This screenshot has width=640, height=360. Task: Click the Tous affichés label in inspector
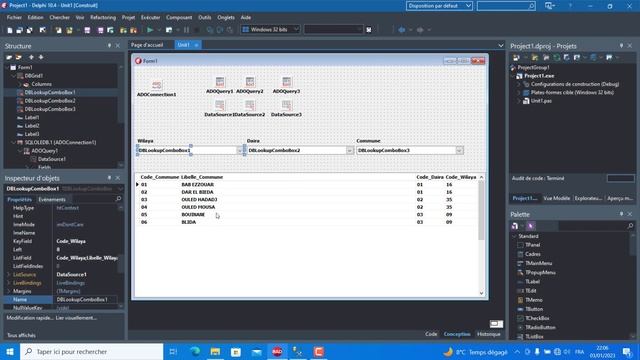coord(22,335)
